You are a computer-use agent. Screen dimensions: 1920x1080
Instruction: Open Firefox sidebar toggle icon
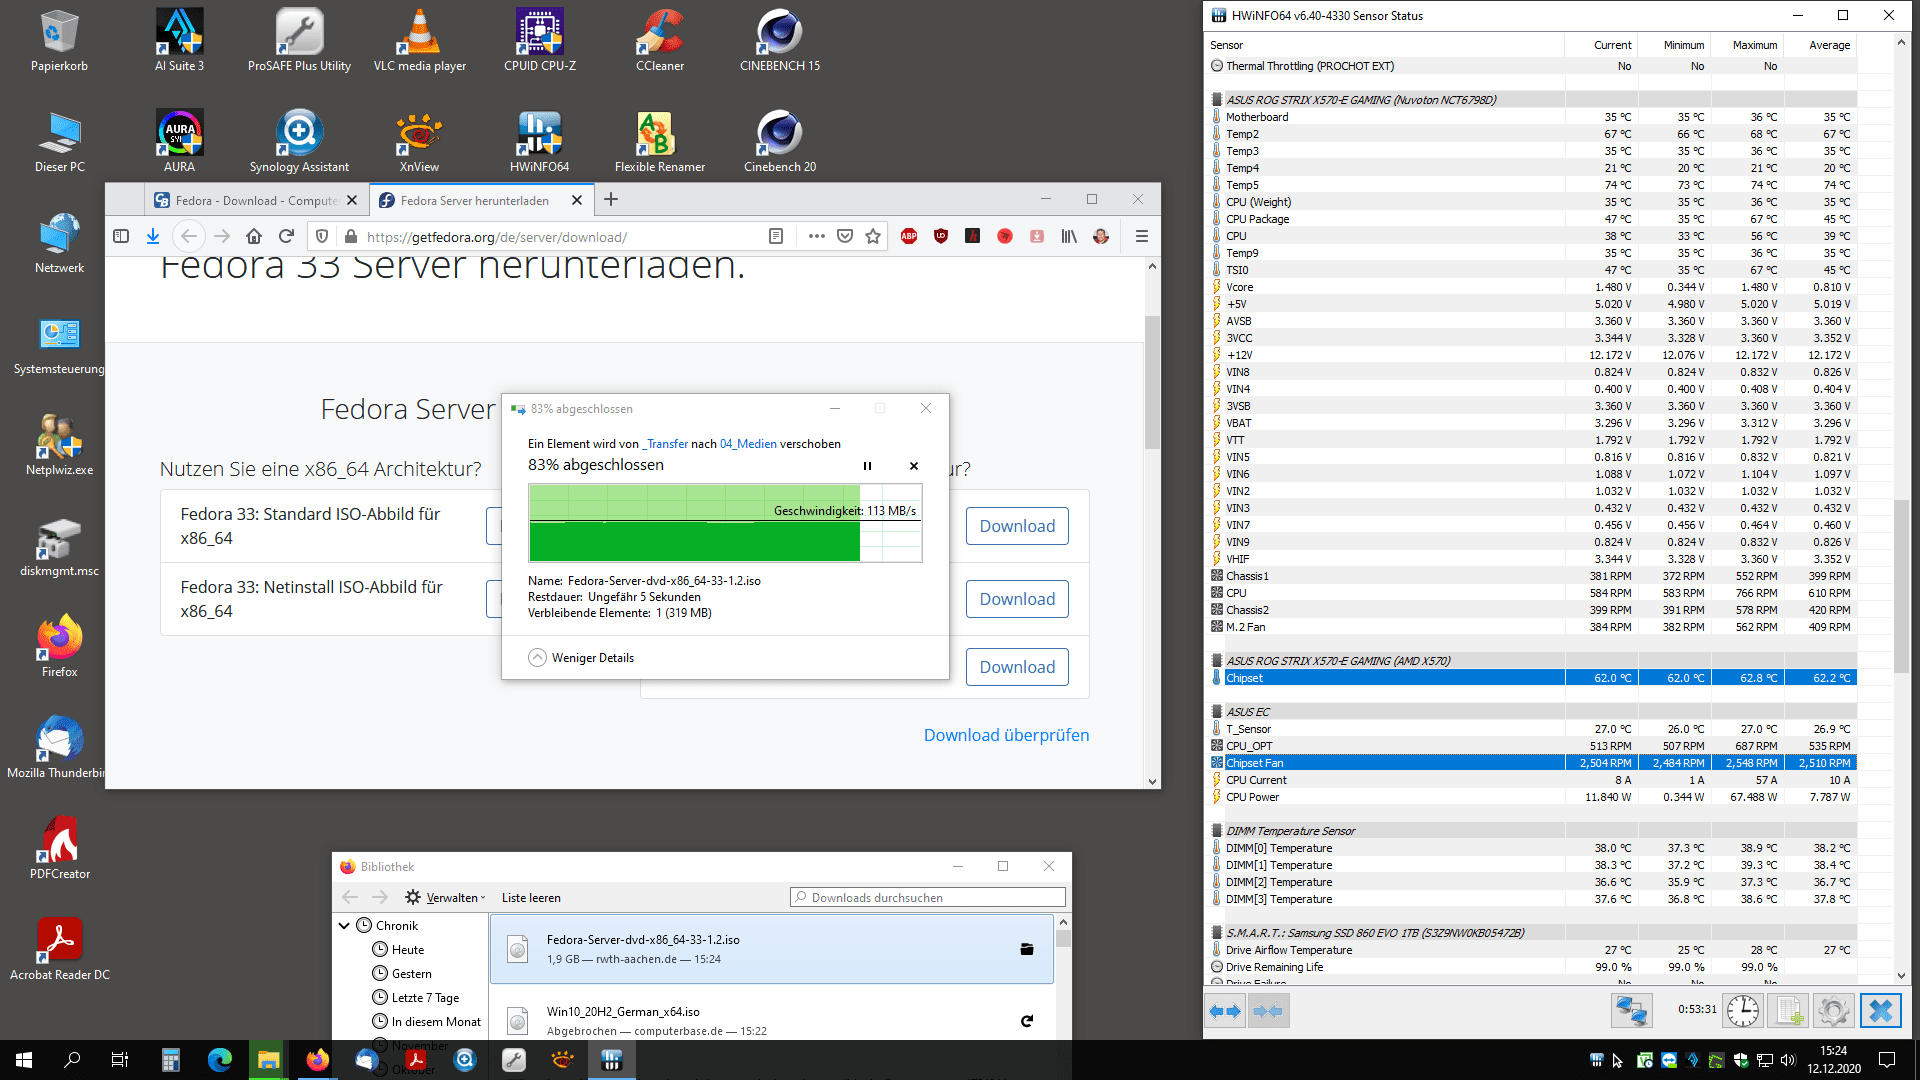pyautogui.click(x=121, y=236)
